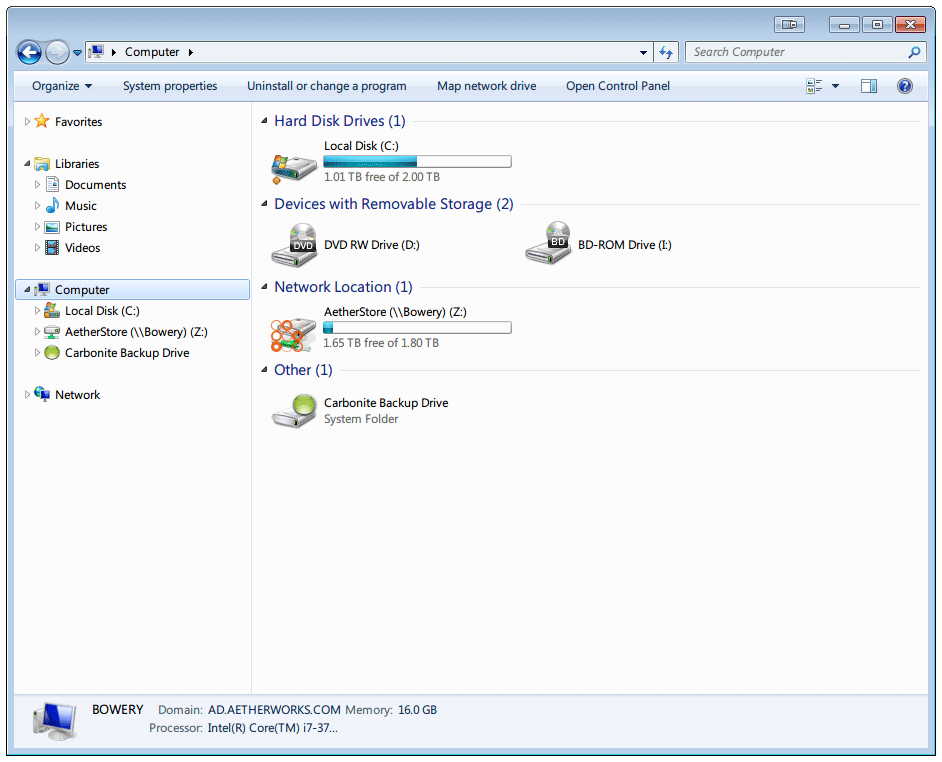Open the address bar history dropdown
This screenshot has width=942, height=762.
[643, 52]
